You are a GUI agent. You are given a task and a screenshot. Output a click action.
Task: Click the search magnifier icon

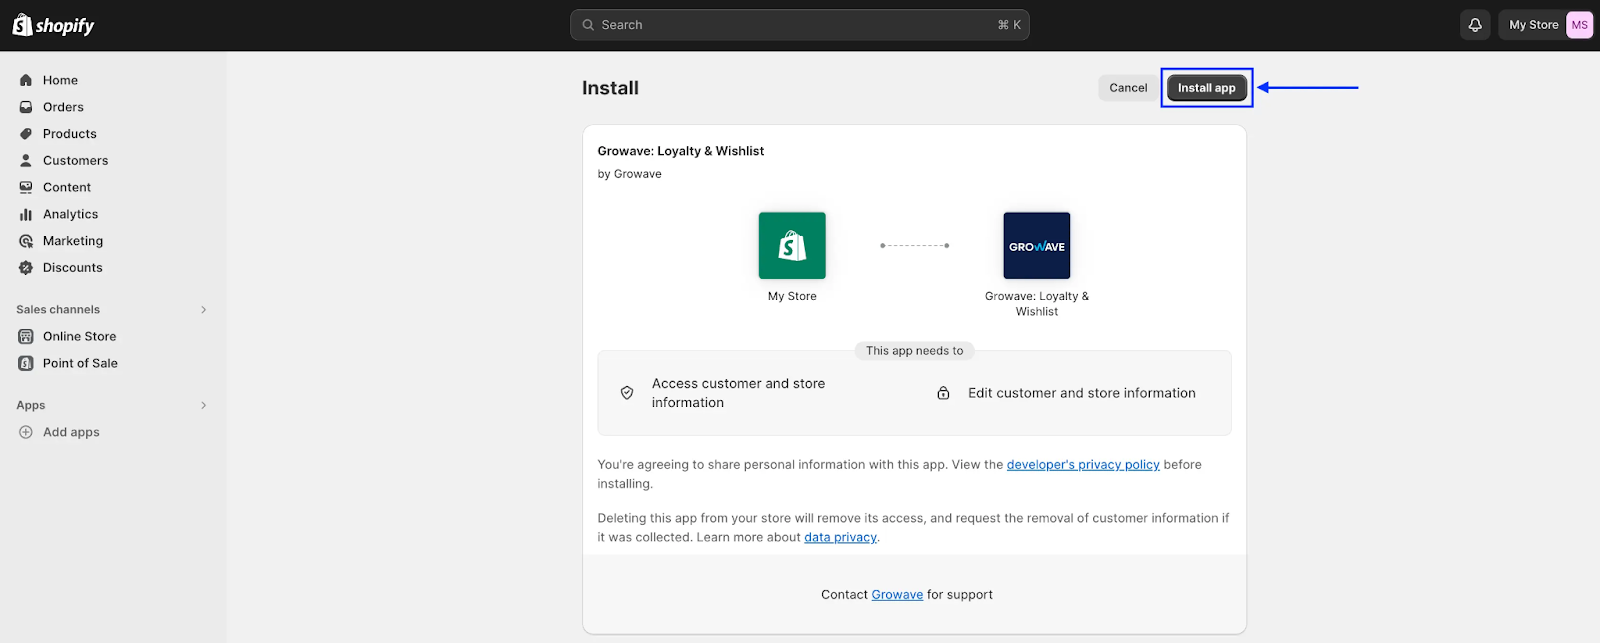click(588, 25)
